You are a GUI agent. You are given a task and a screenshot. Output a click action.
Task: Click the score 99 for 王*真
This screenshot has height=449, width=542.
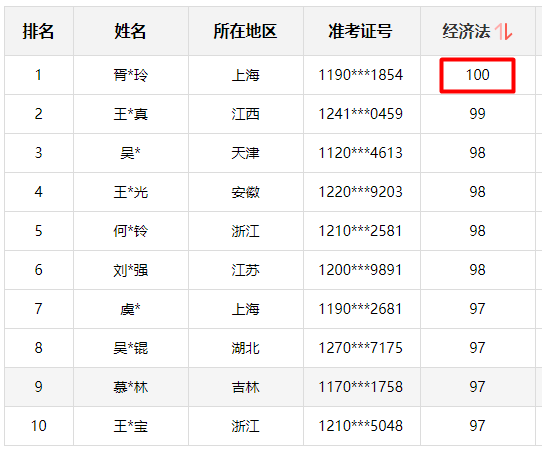pyautogui.click(x=477, y=114)
